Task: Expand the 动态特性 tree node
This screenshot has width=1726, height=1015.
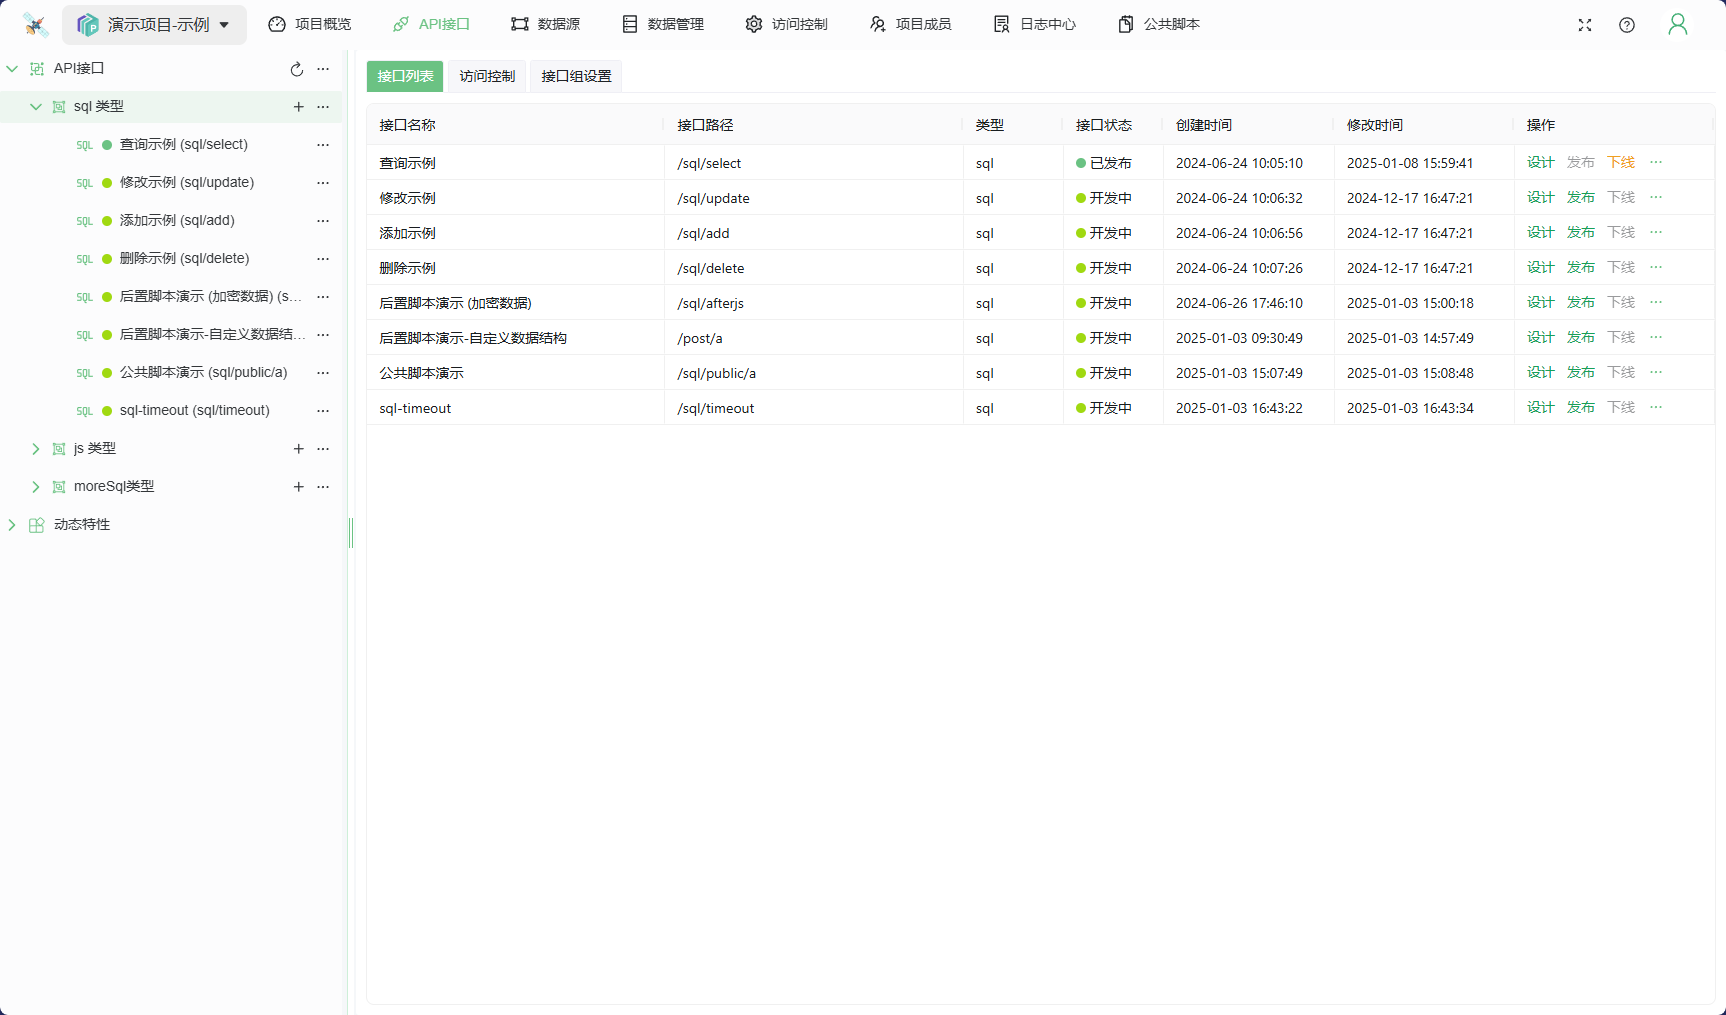Action: click(12, 525)
